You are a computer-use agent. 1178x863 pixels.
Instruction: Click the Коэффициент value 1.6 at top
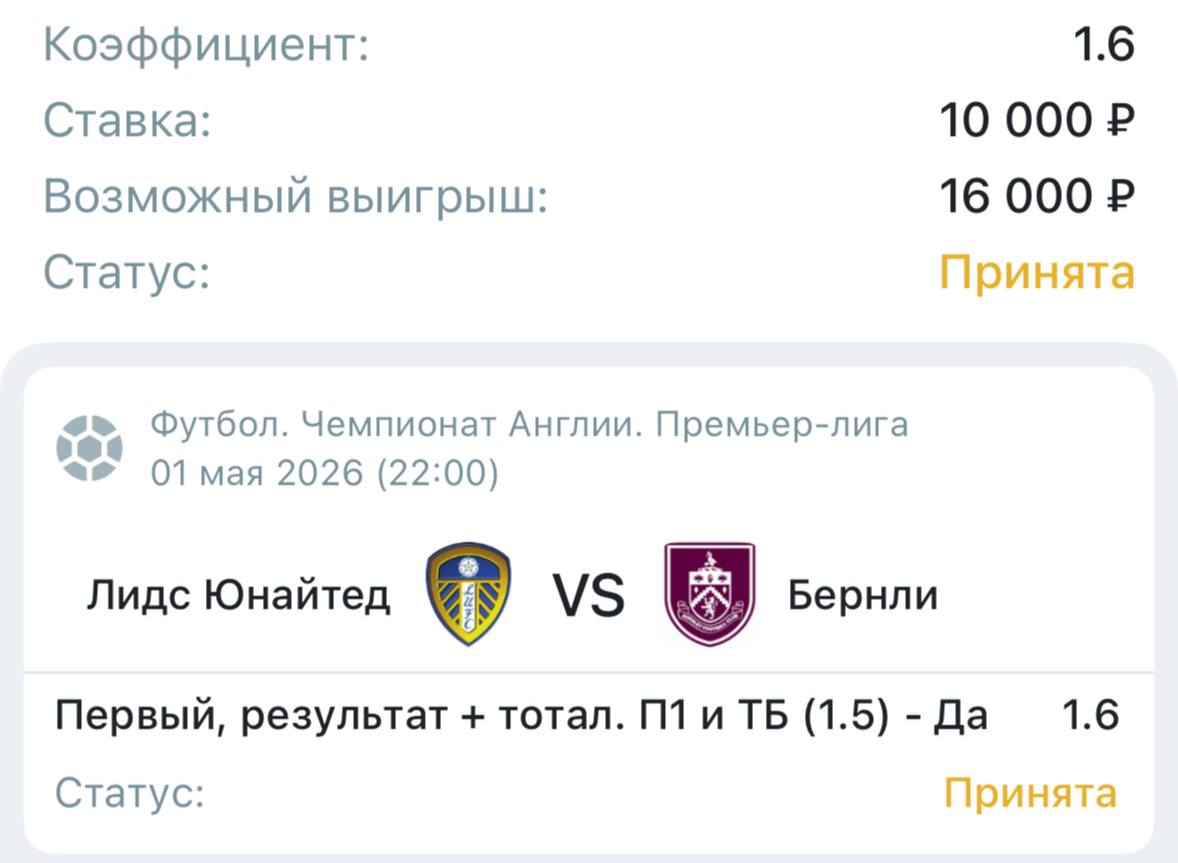[1104, 44]
